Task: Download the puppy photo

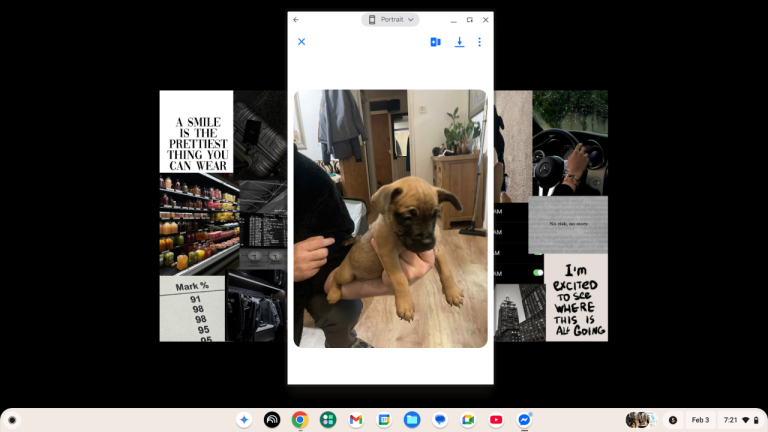Action: point(459,42)
